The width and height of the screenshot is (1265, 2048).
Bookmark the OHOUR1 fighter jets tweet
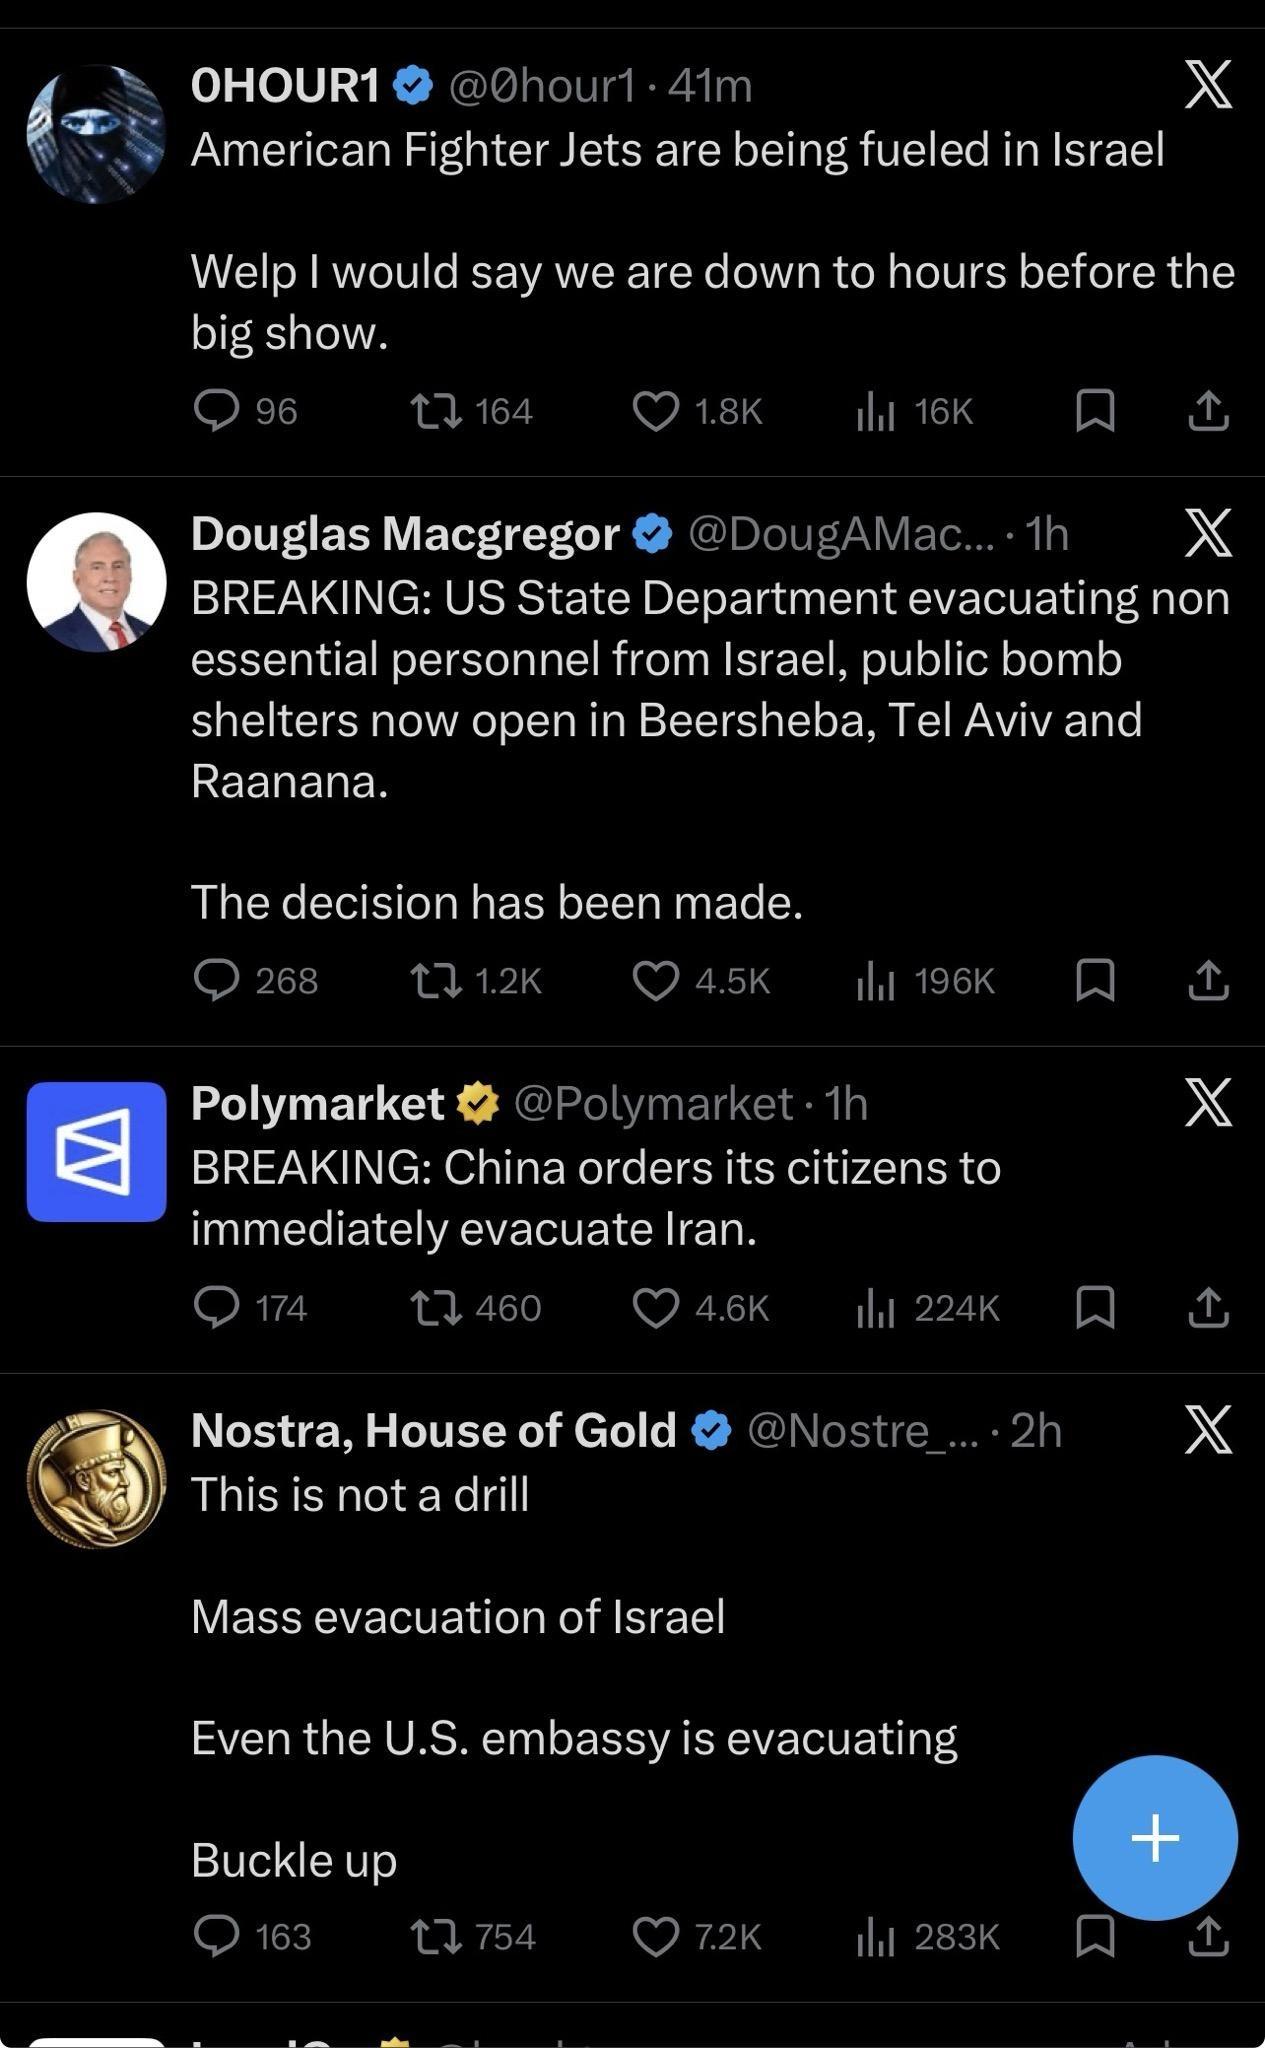tap(1094, 410)
